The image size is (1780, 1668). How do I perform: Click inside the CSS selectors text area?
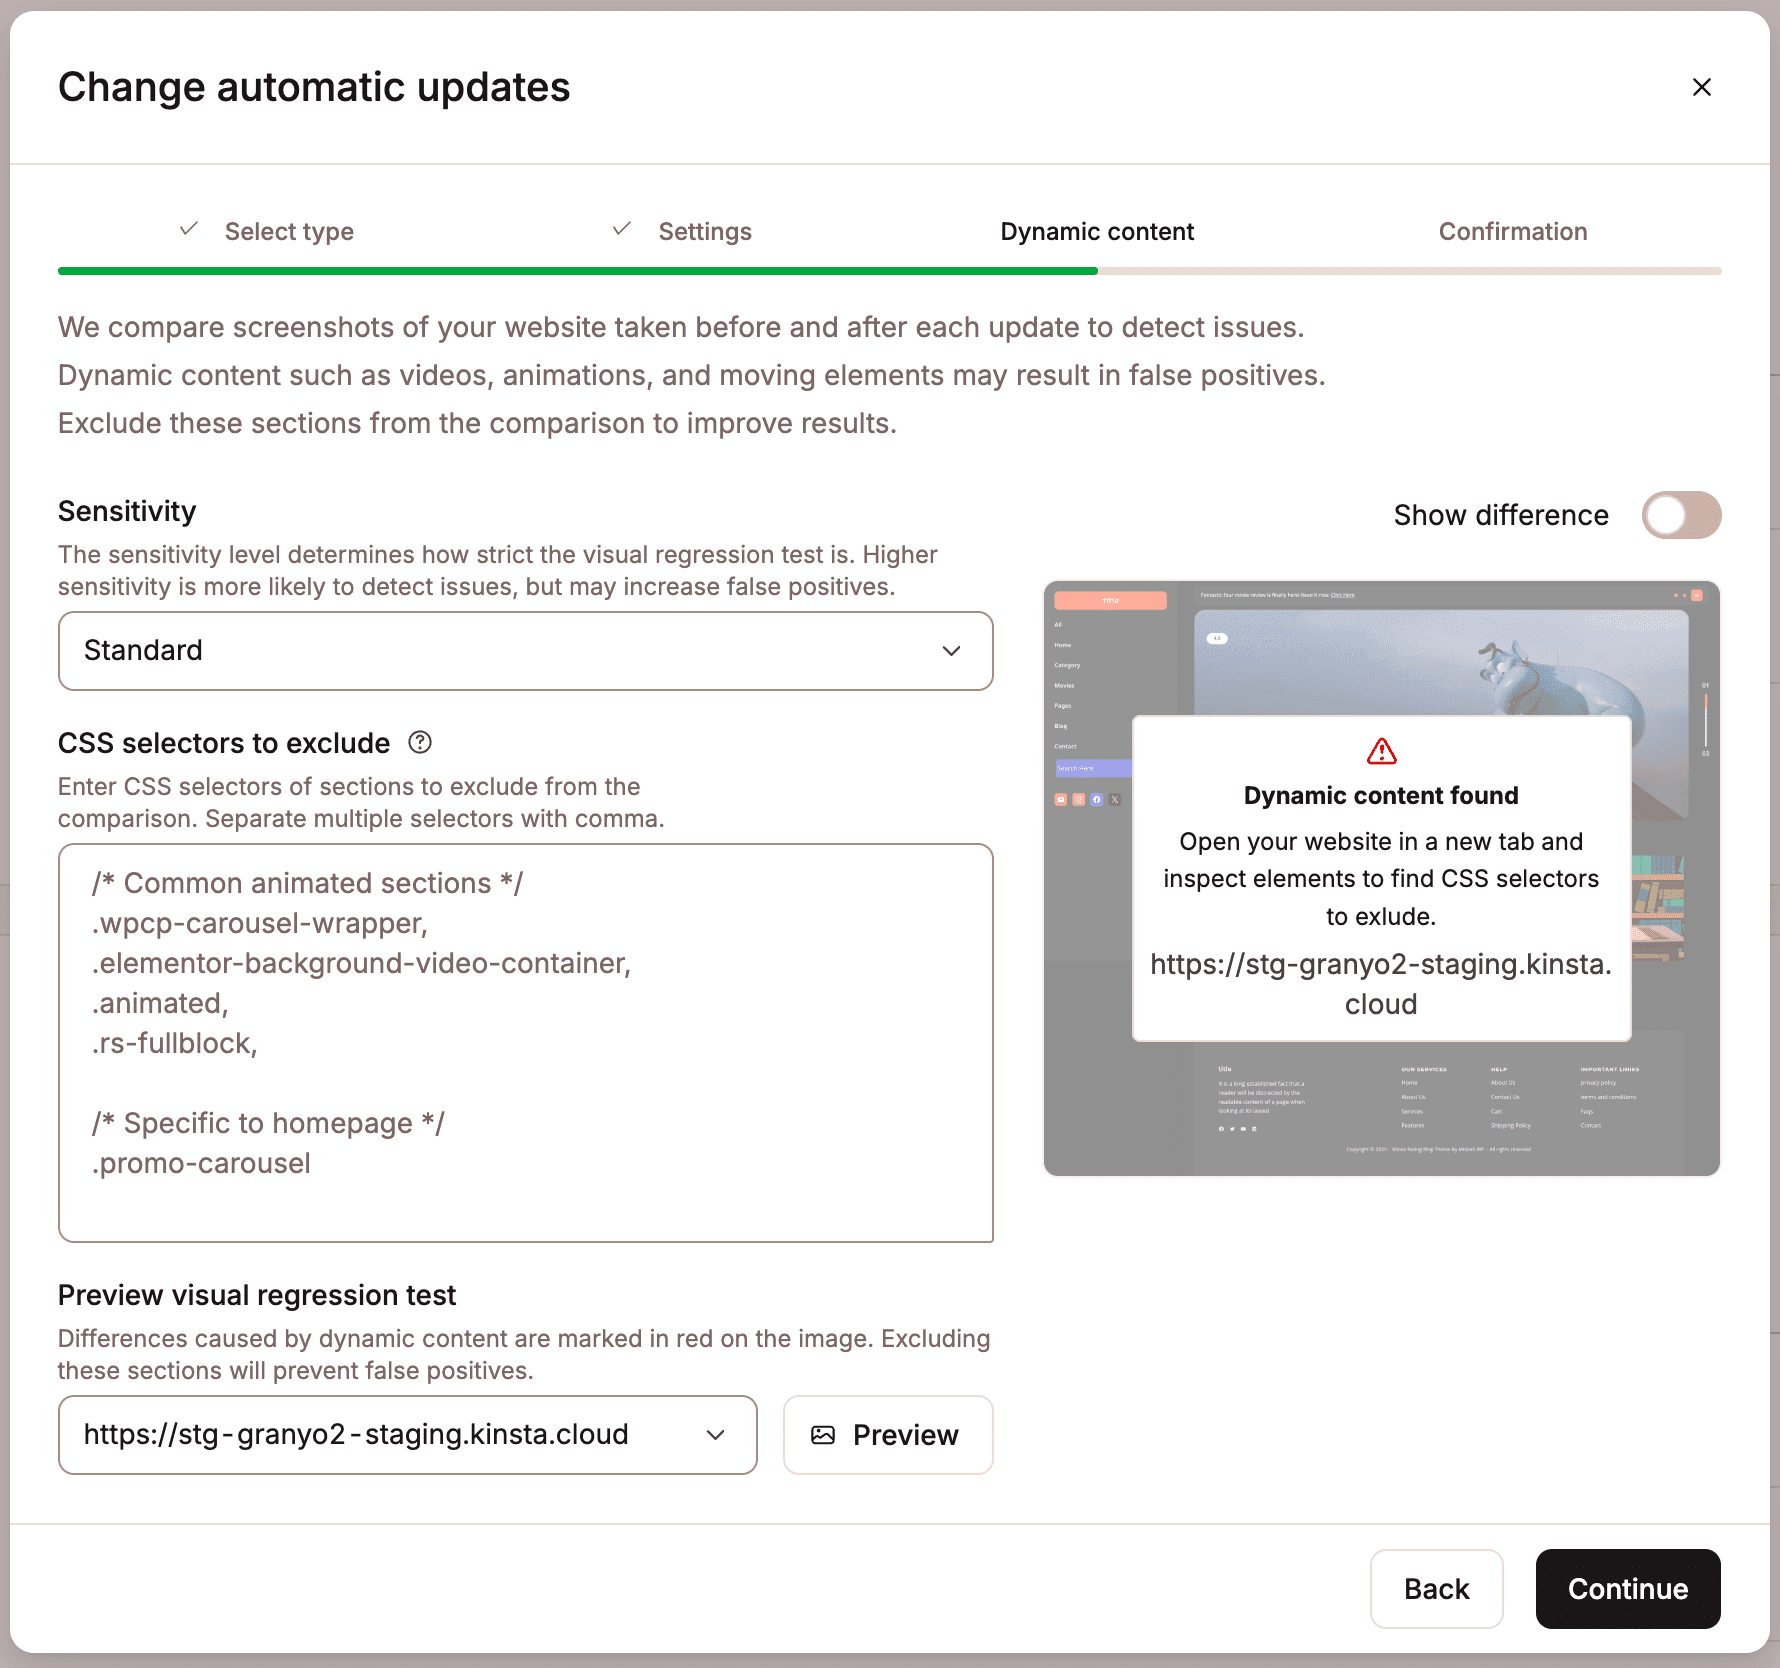click(x=525, y=1040)
